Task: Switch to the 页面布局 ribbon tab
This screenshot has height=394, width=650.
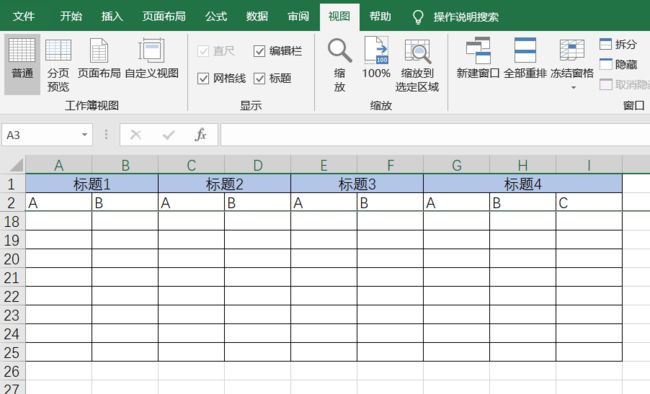Action: [x=164, y=16]
